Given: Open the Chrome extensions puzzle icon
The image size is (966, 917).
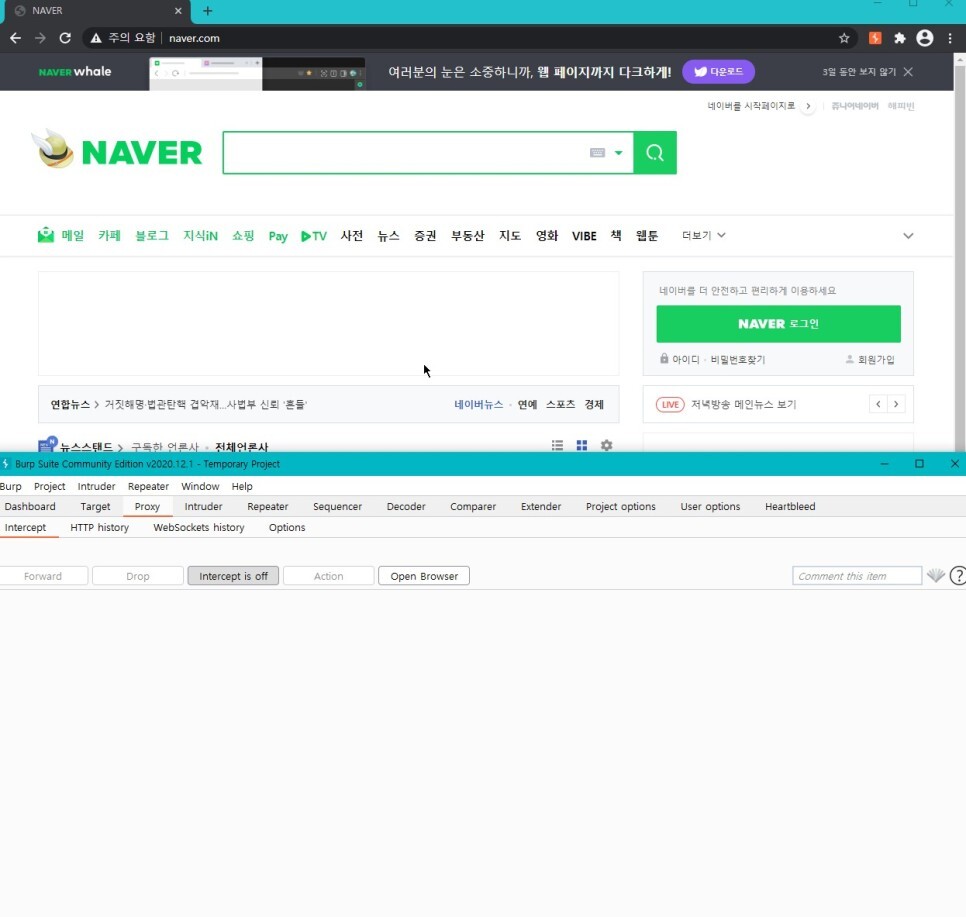Looking at the screenshot, I should (899, 38).
